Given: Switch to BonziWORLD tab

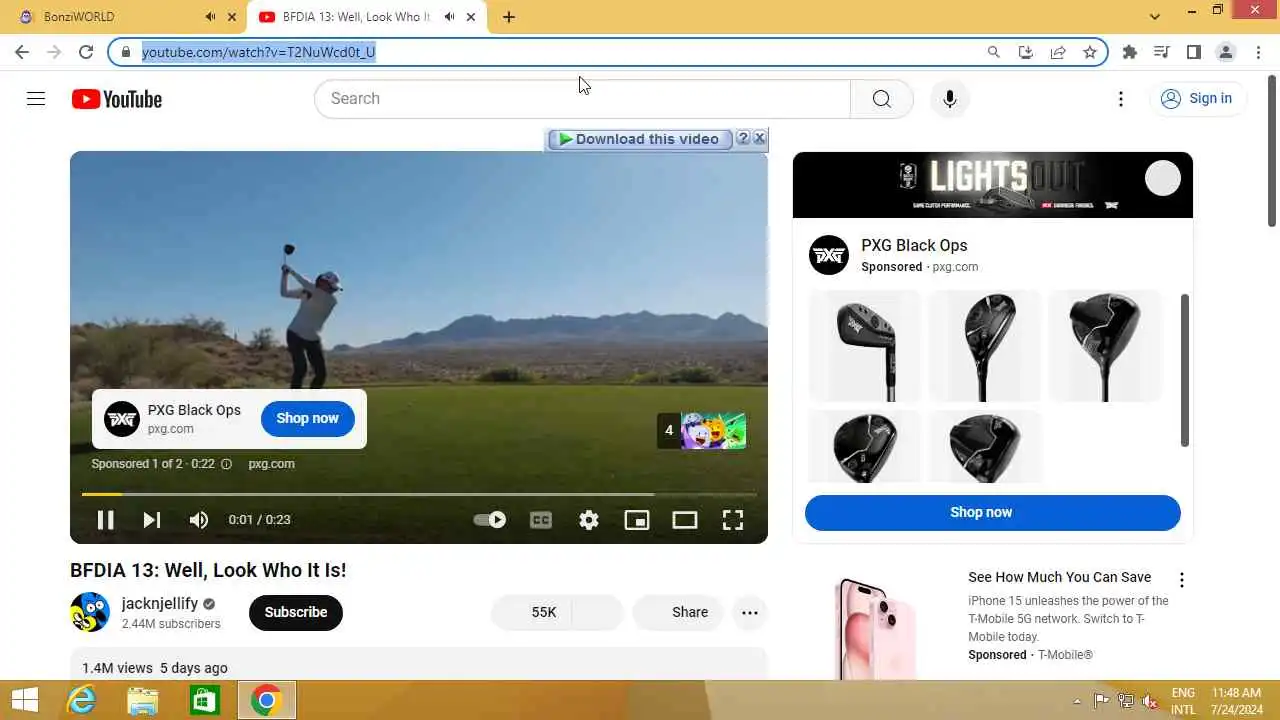Looking at the screenshot, I should [x=122, y=17].
